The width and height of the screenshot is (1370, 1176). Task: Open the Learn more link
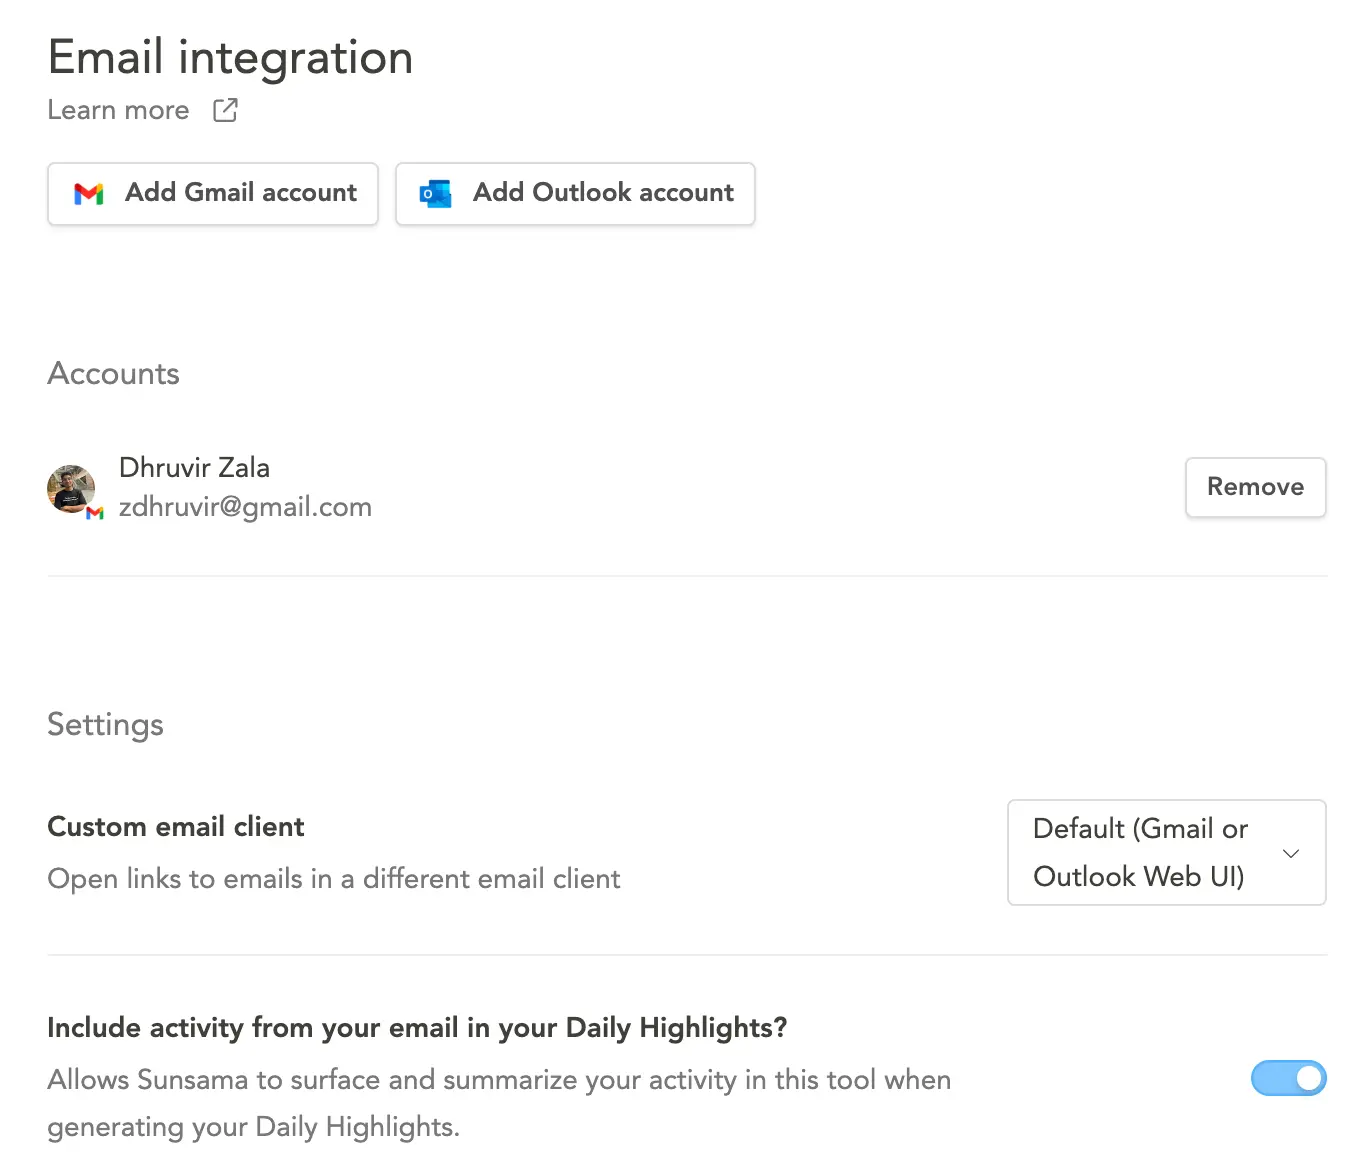pos(117,110)
